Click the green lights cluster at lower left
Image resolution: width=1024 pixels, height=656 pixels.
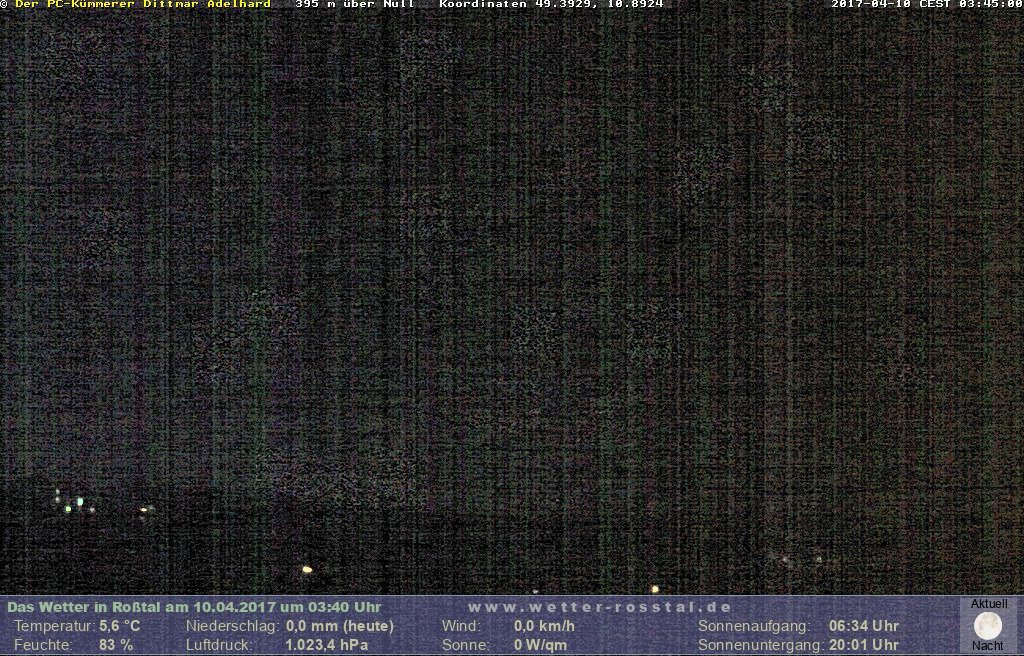[73, 502]
